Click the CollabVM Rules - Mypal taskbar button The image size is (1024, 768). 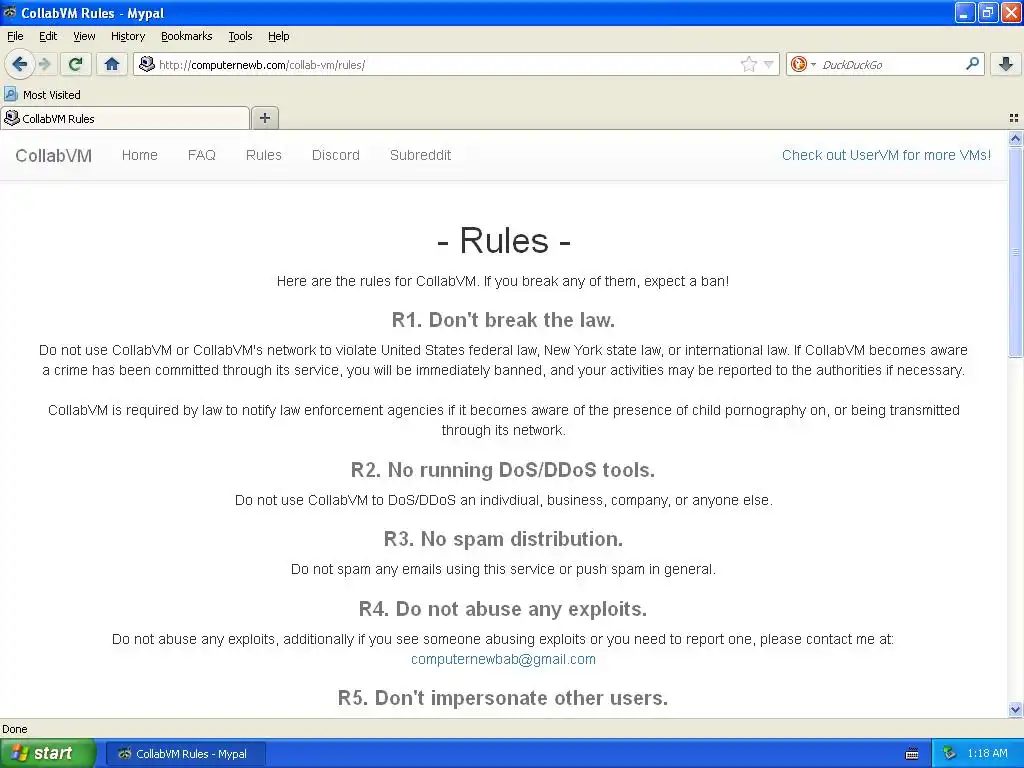click(185, 754)
